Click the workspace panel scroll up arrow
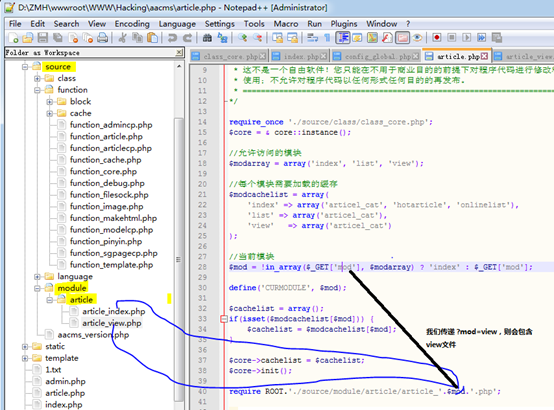 tap(179, 66)
